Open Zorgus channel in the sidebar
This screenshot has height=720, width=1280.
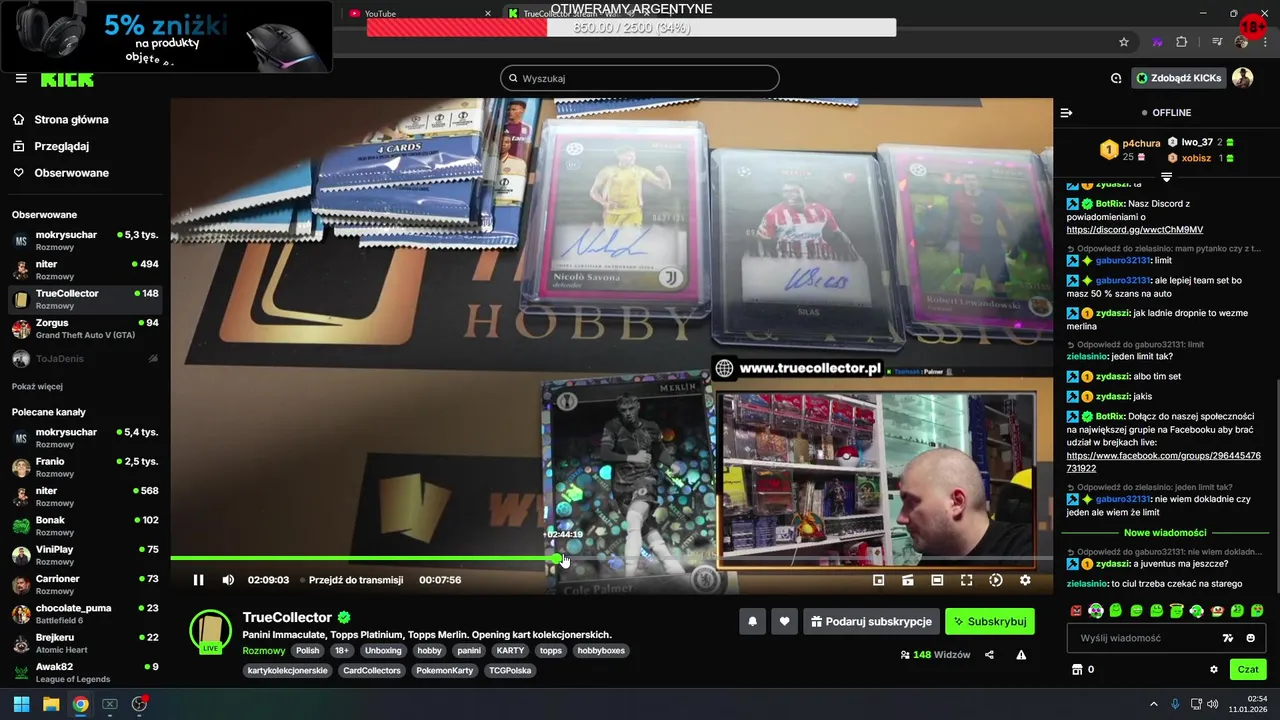tap(85, 329)
